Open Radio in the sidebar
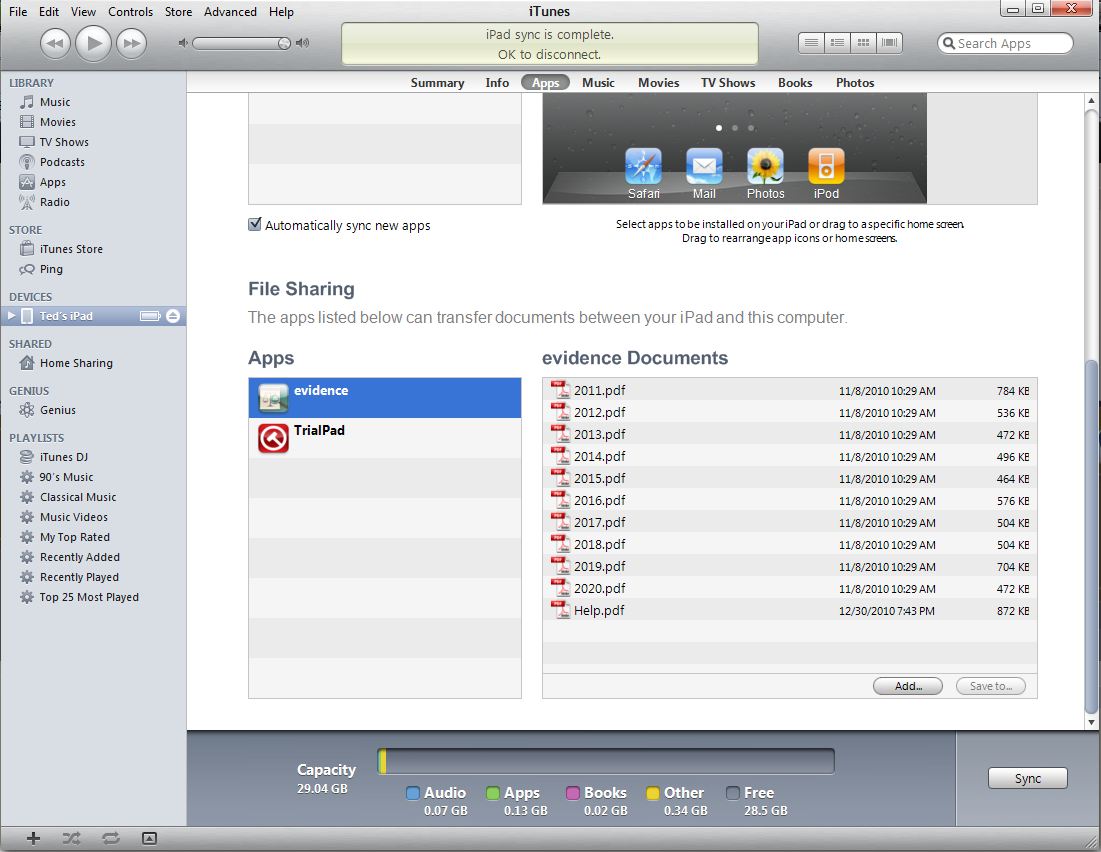1101x852 pixels. pyautogui.click(x=54, y=202)
